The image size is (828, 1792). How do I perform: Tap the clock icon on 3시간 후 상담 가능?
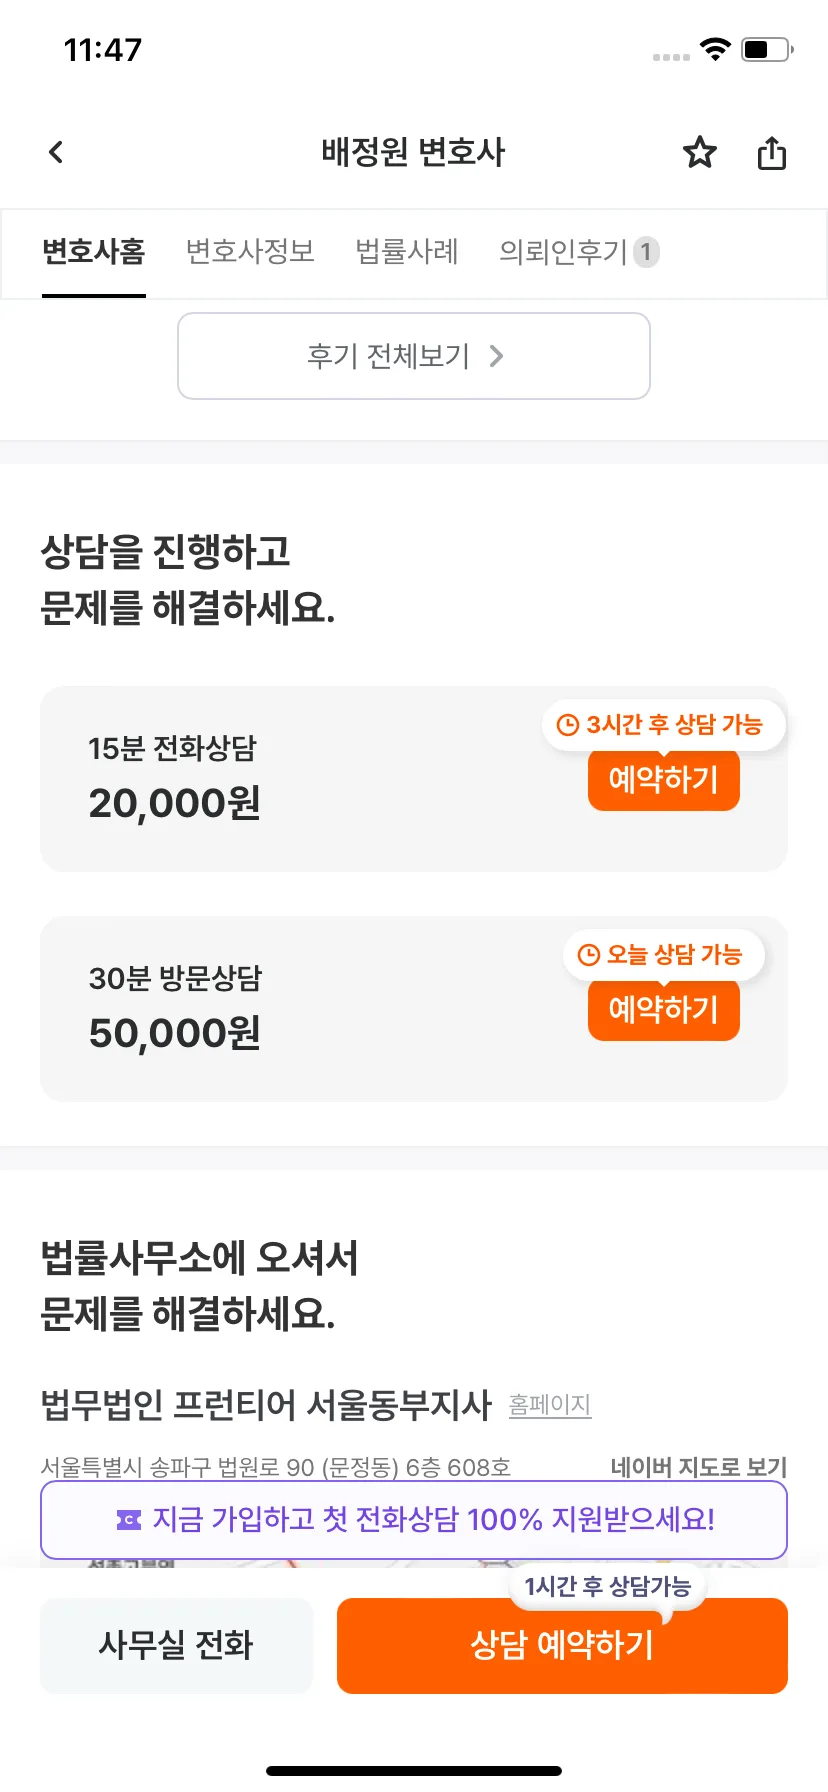pyautogui.click(x=568, y=725)
